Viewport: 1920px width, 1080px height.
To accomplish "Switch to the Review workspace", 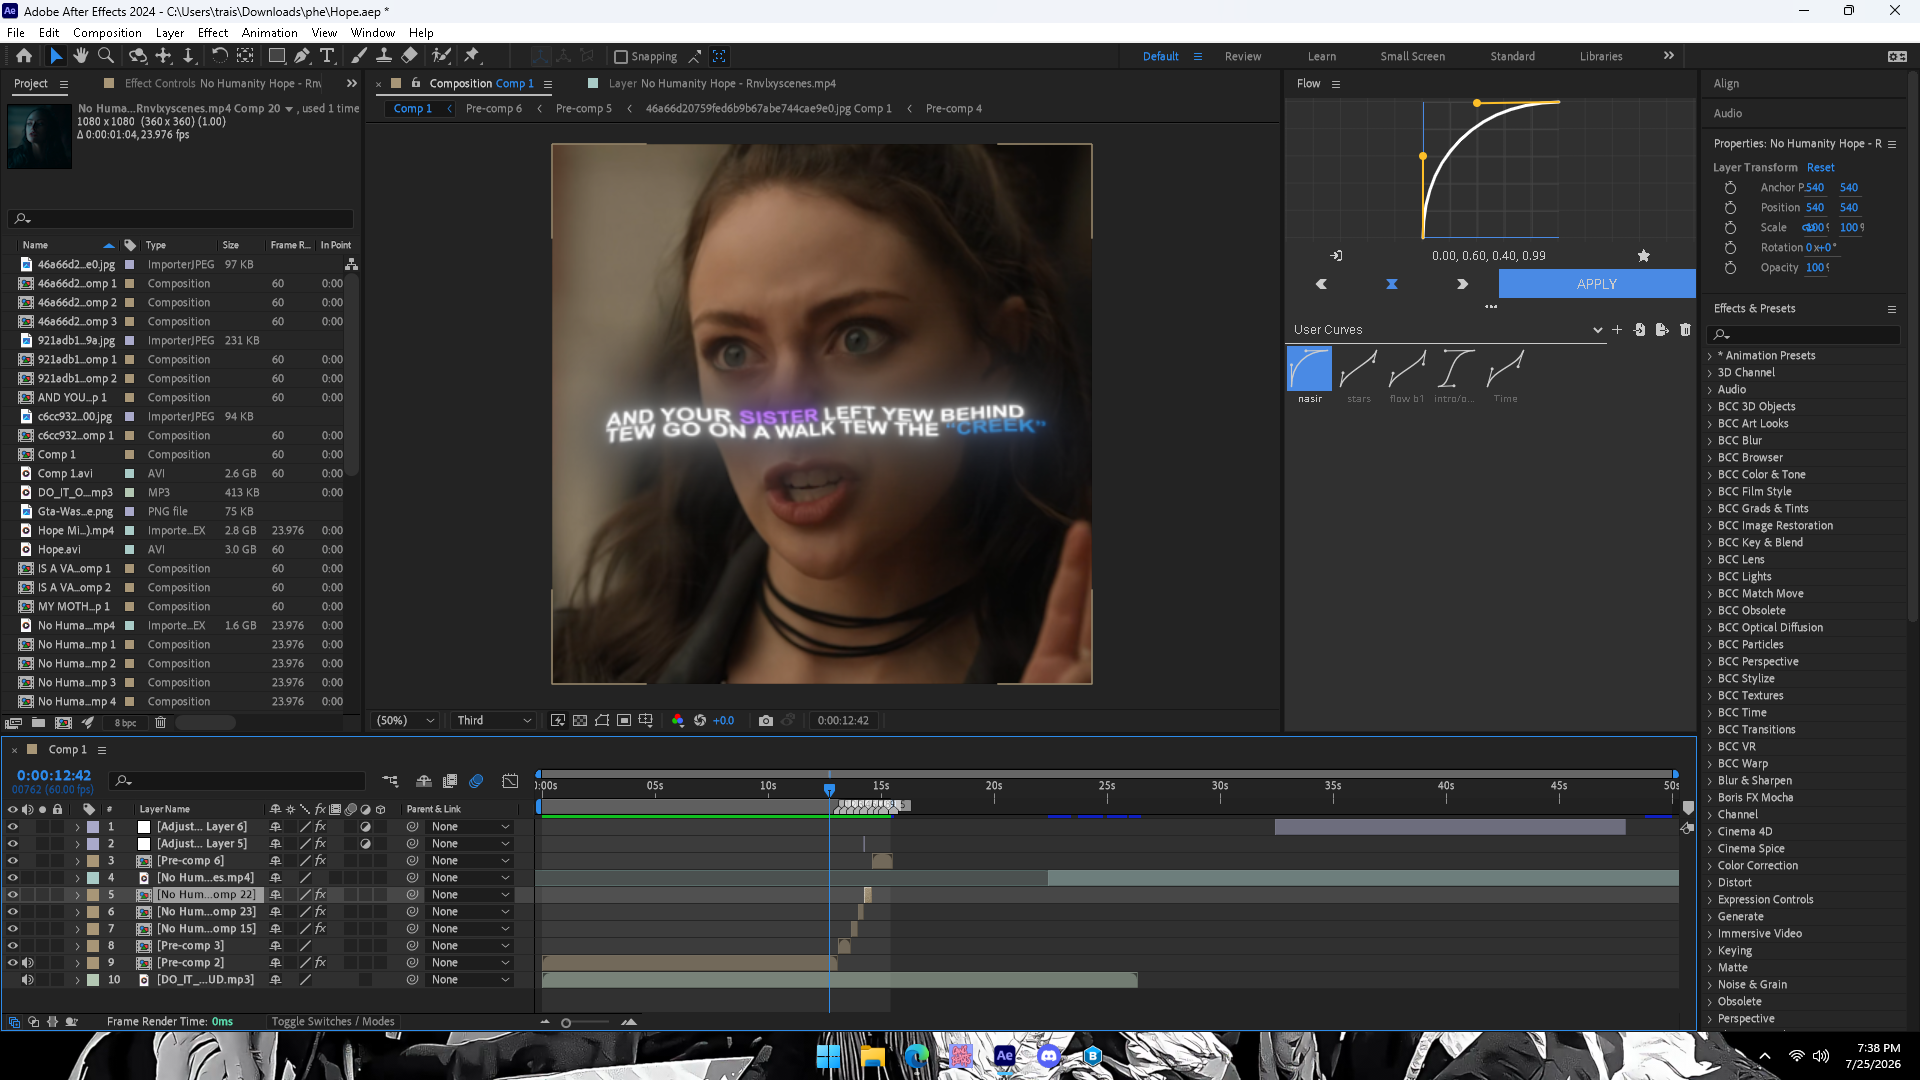I will (x=1243, y=57).
